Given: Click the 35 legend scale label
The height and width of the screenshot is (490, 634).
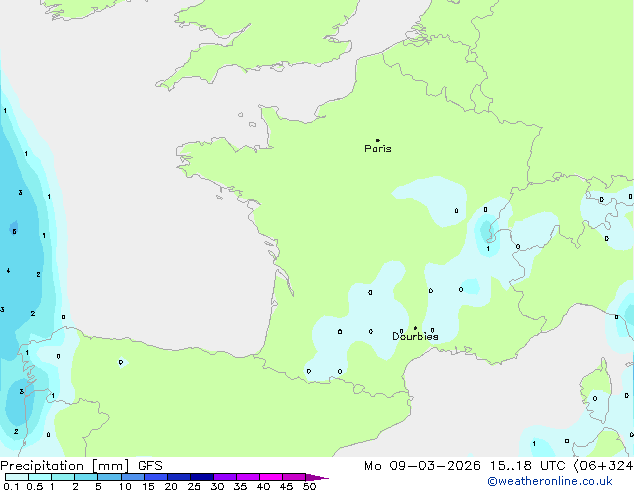Looking at the screenshot, I should (240, 486).
